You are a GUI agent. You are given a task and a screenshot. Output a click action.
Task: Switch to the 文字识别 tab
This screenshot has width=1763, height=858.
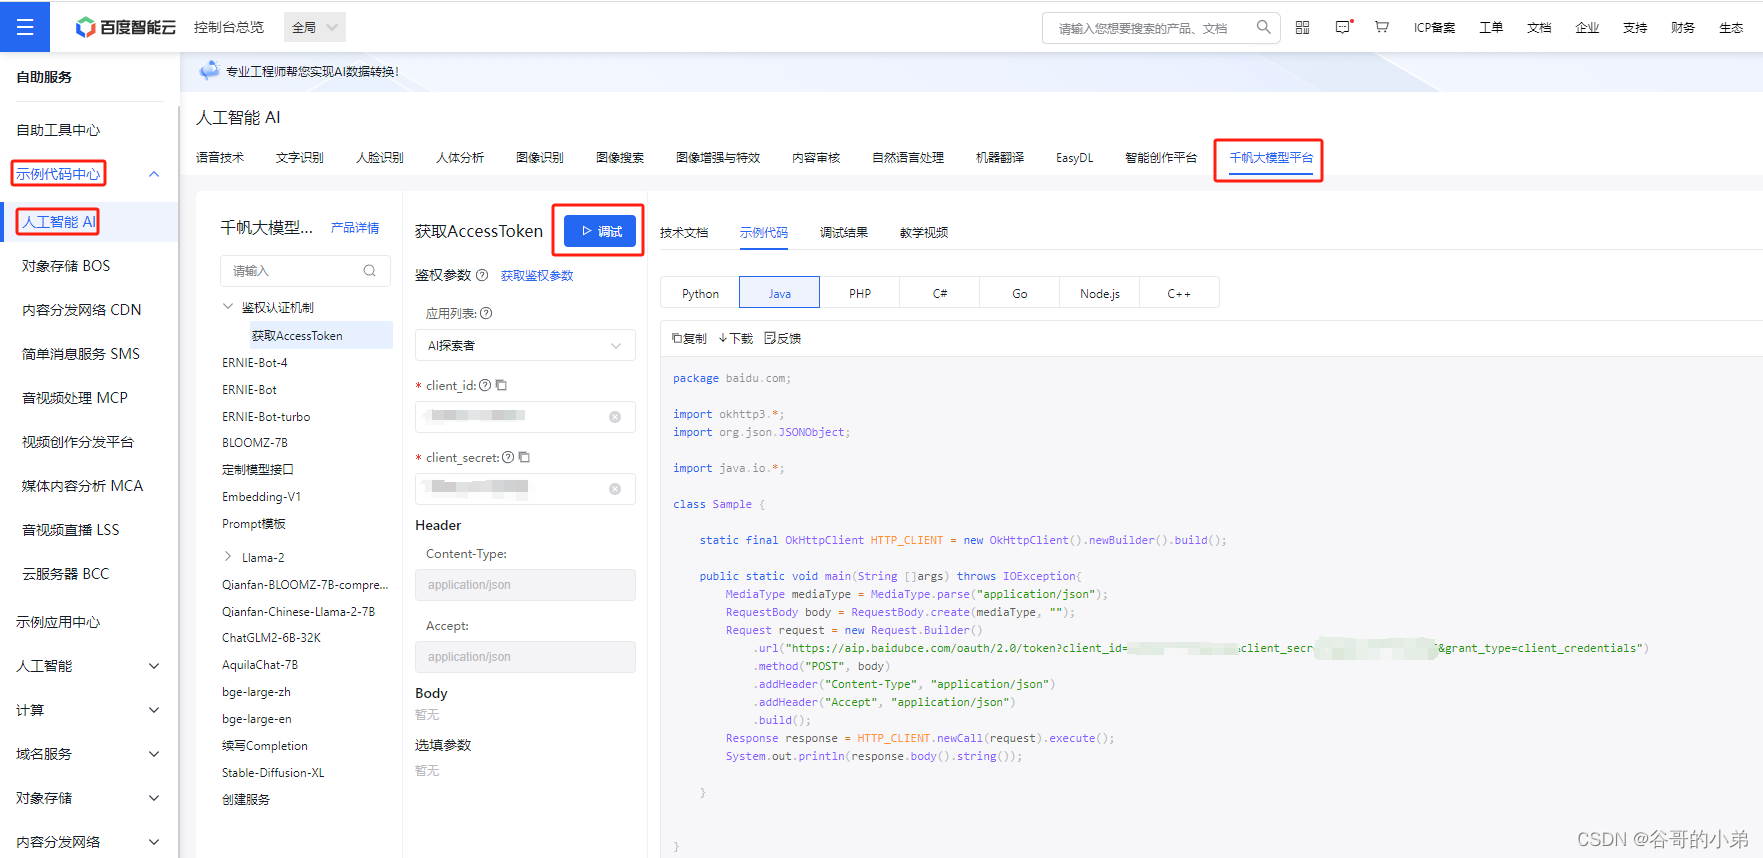[300, 158]
